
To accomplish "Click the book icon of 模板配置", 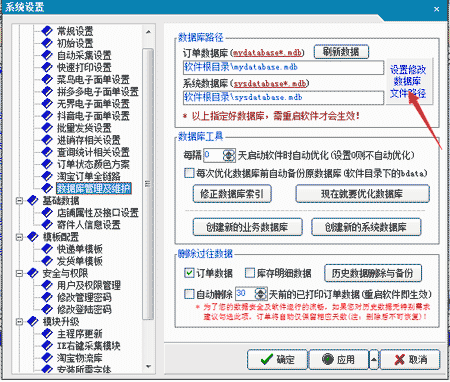I will tap(33, 237).
